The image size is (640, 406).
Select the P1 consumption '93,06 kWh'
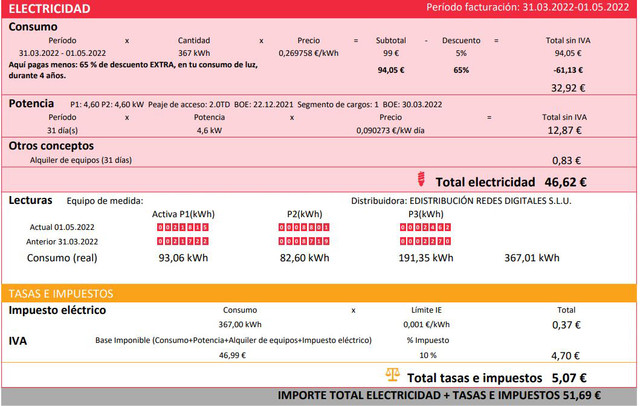[183, 258]
